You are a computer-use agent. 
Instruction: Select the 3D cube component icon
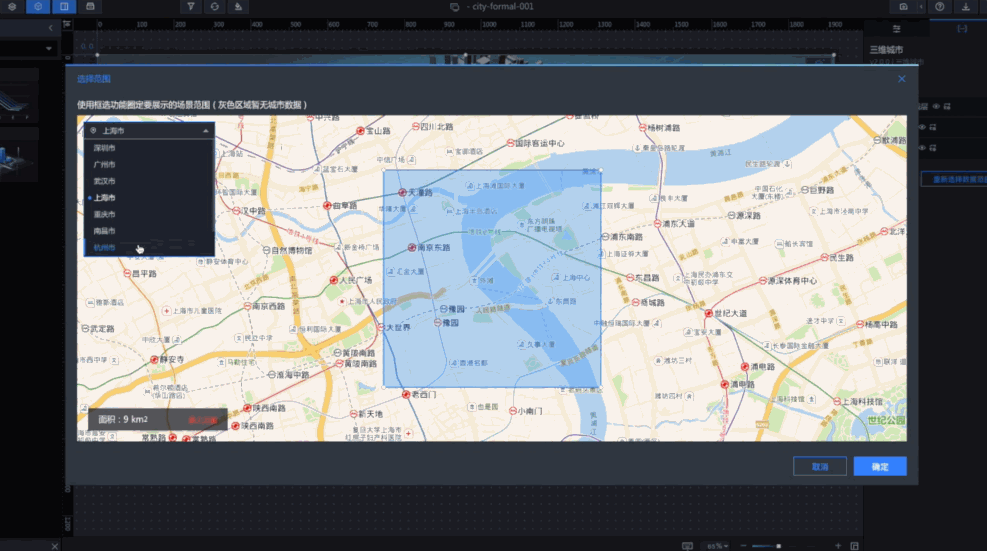point(38,6)
